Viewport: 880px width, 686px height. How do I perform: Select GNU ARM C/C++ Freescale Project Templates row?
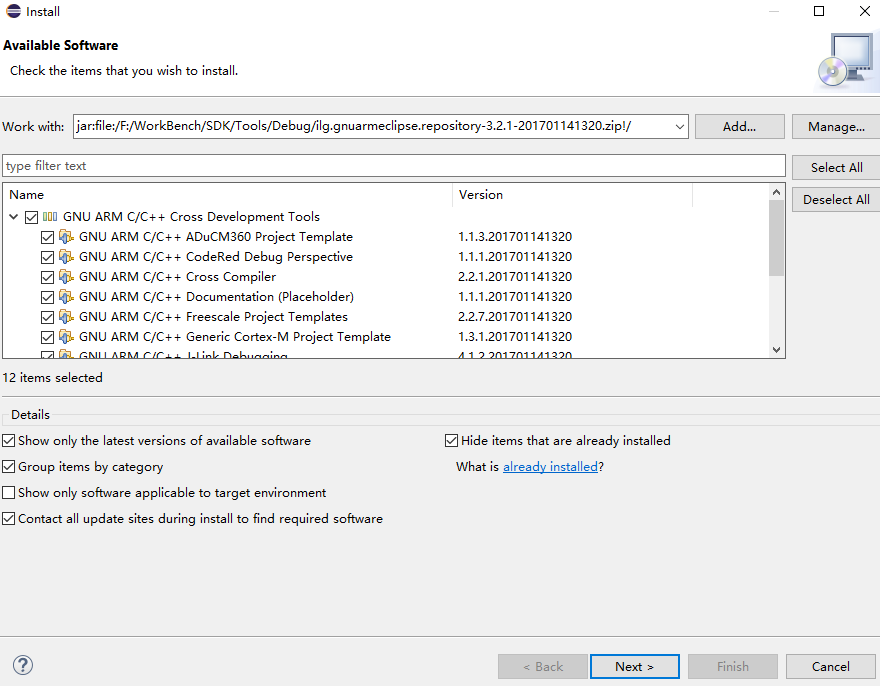point(386,317)
